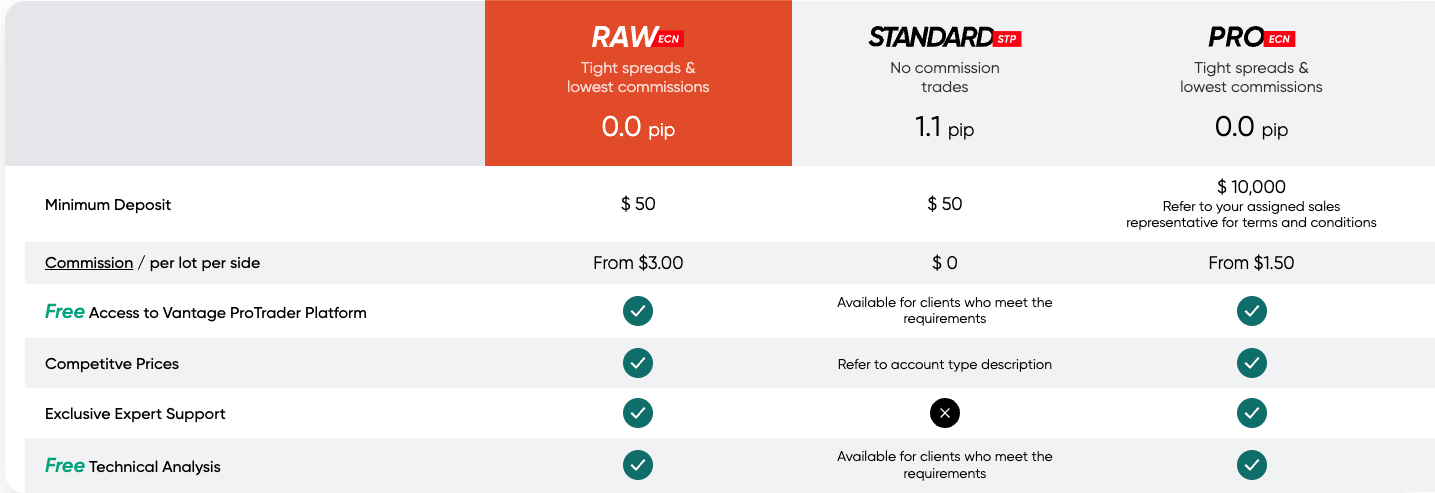Click PRO checkmark for Vantage ProTrader Platform access

[1251, 311]
